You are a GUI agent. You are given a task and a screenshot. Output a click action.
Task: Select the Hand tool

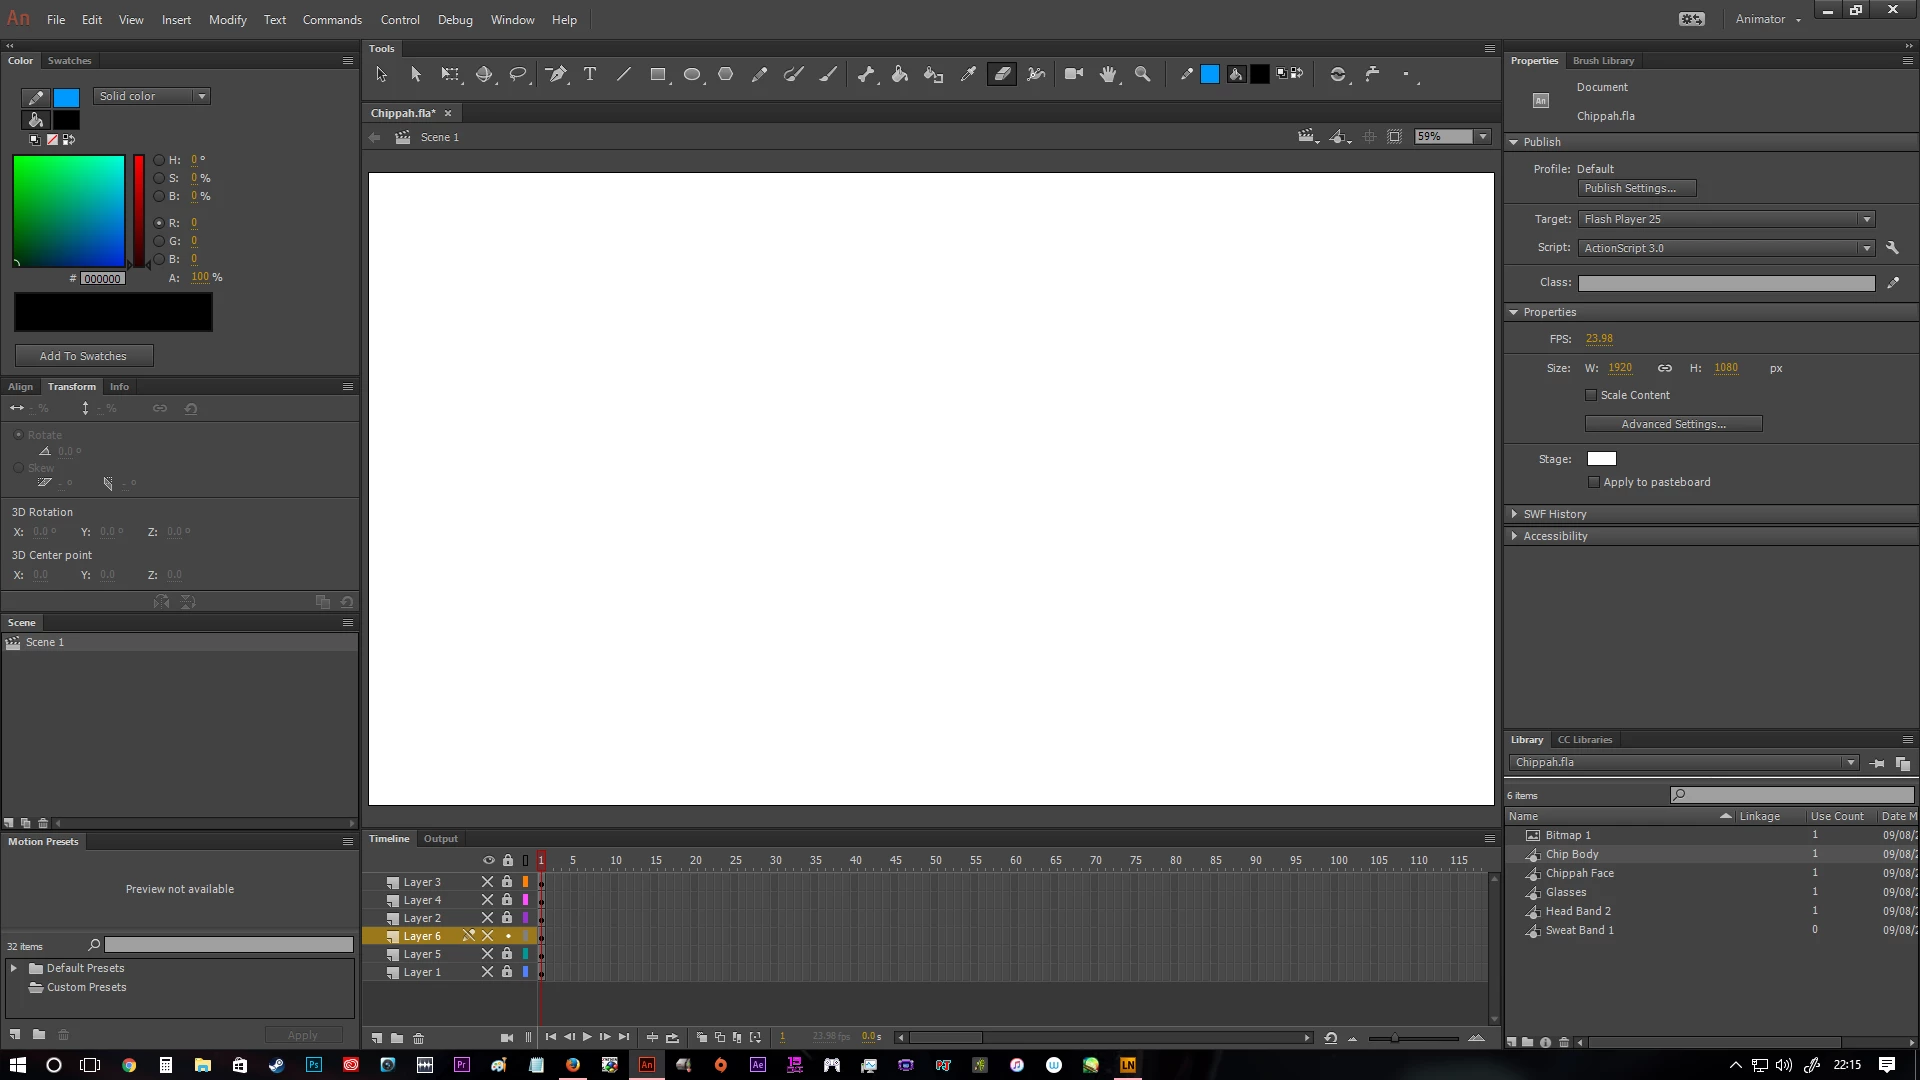1108,74
